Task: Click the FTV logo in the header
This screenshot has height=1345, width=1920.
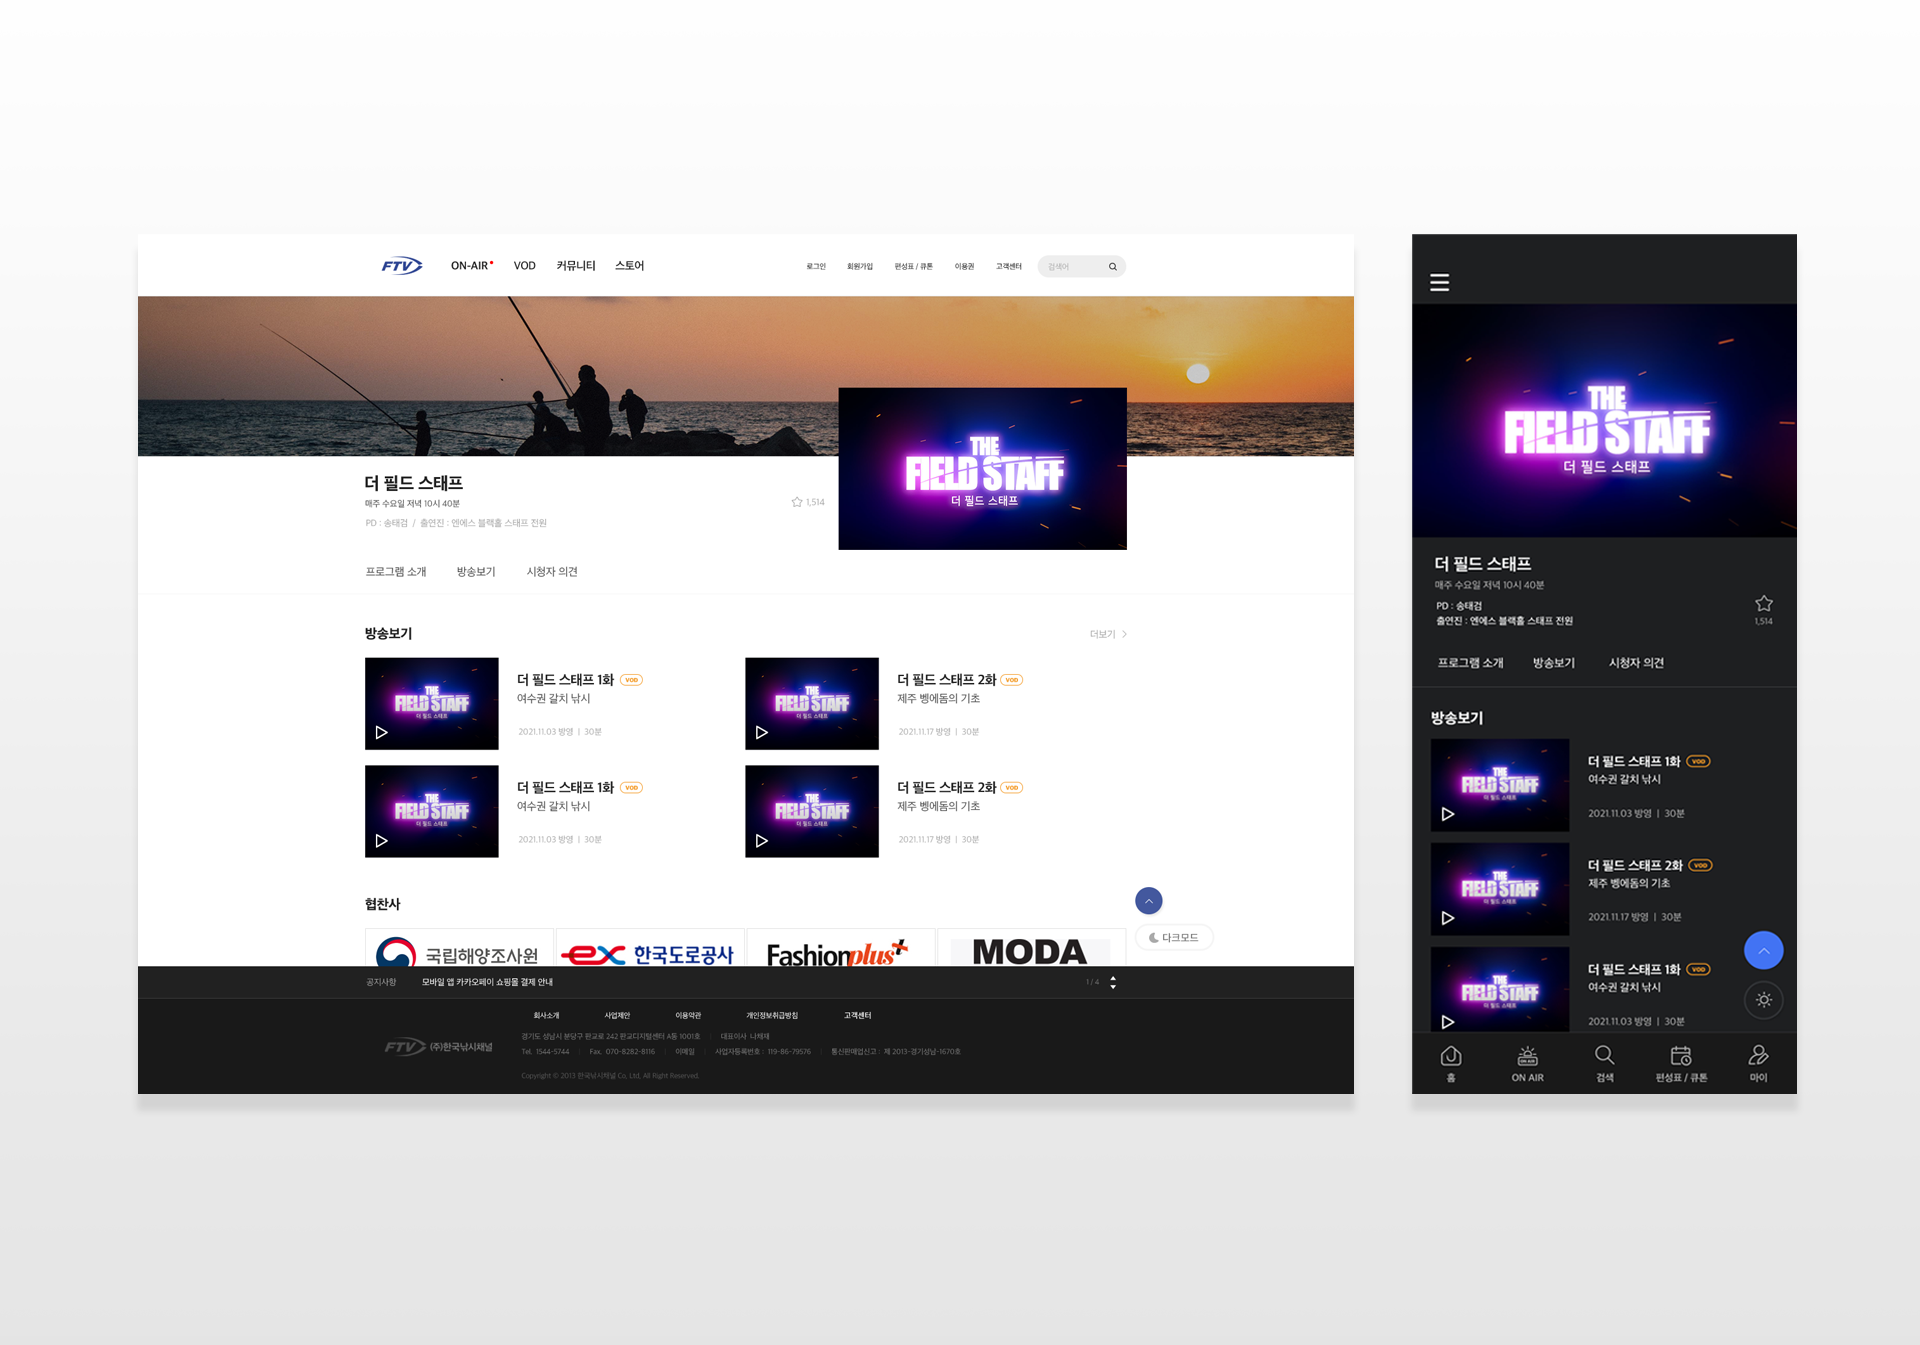Action: tap(402, 266)
